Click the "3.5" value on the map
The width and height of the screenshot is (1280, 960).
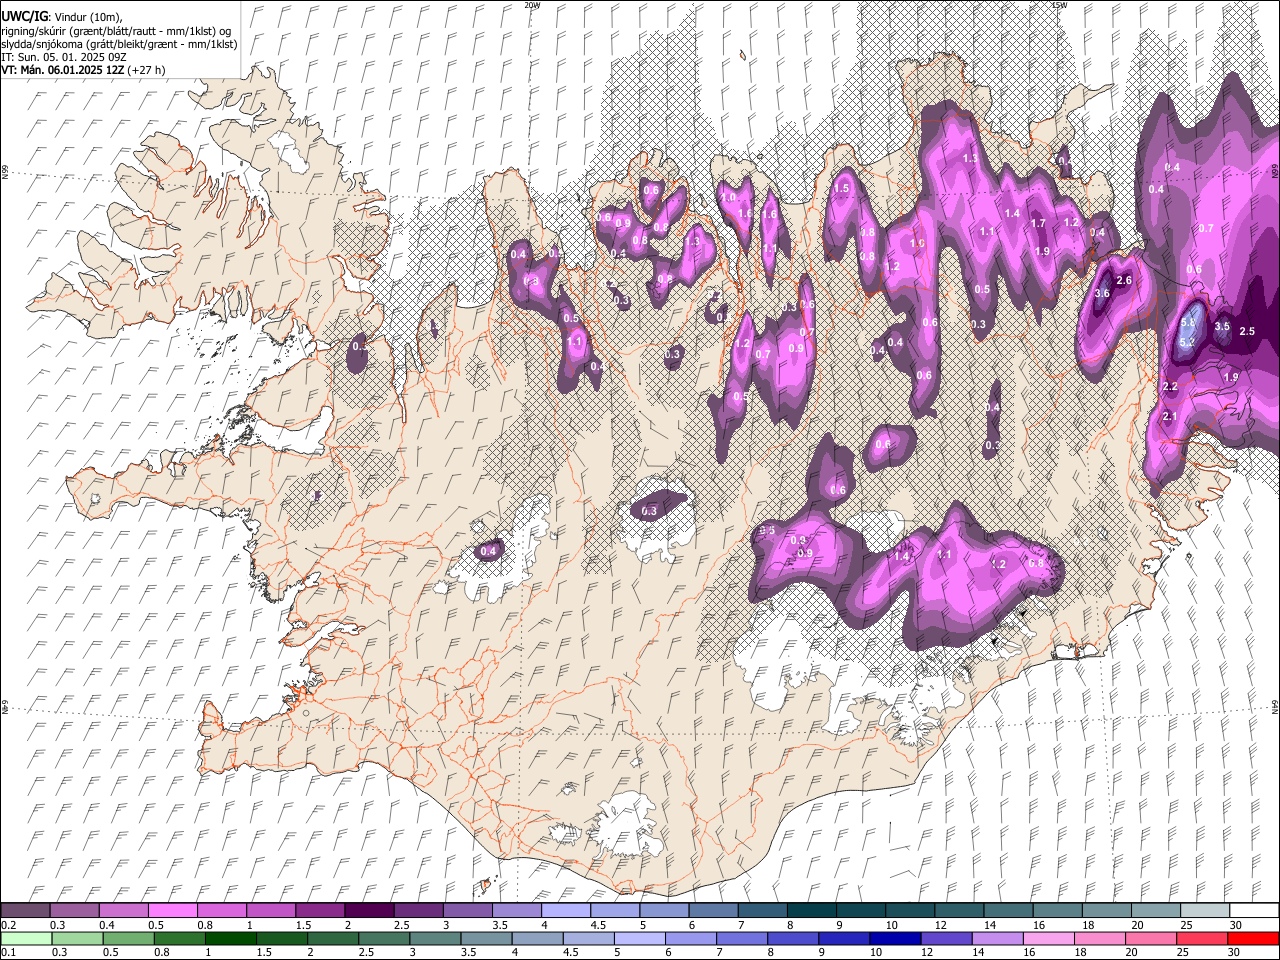tap(1222, 326)
